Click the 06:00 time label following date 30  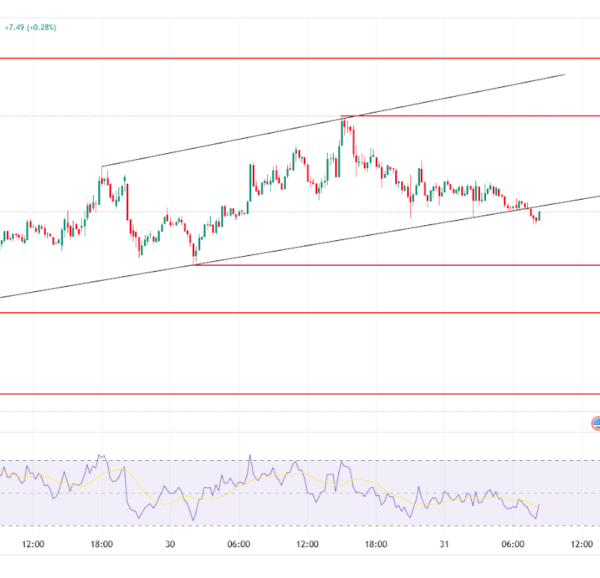click(x=239, y=544)
